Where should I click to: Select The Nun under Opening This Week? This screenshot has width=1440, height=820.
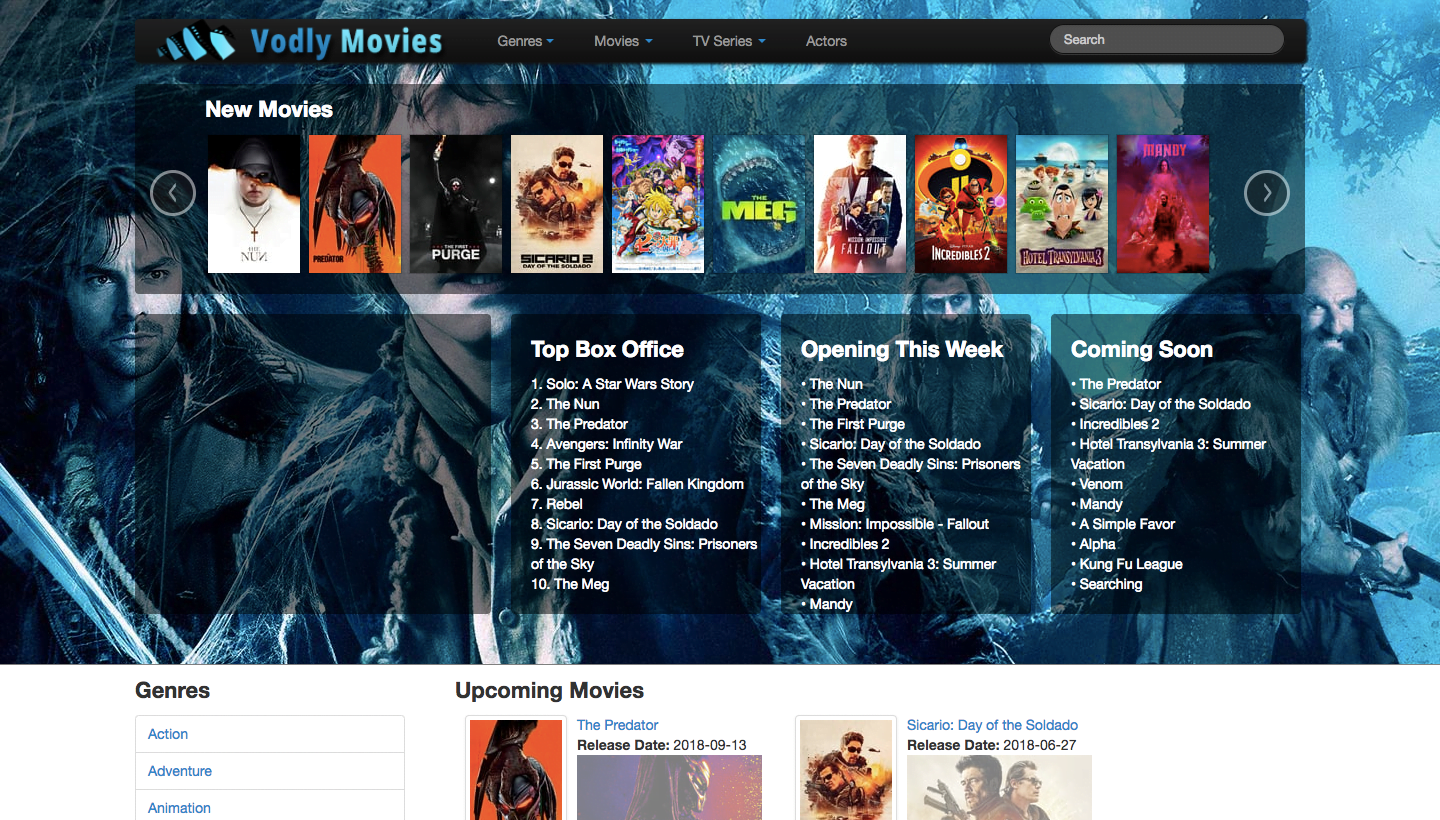click(x=836, y=384)
